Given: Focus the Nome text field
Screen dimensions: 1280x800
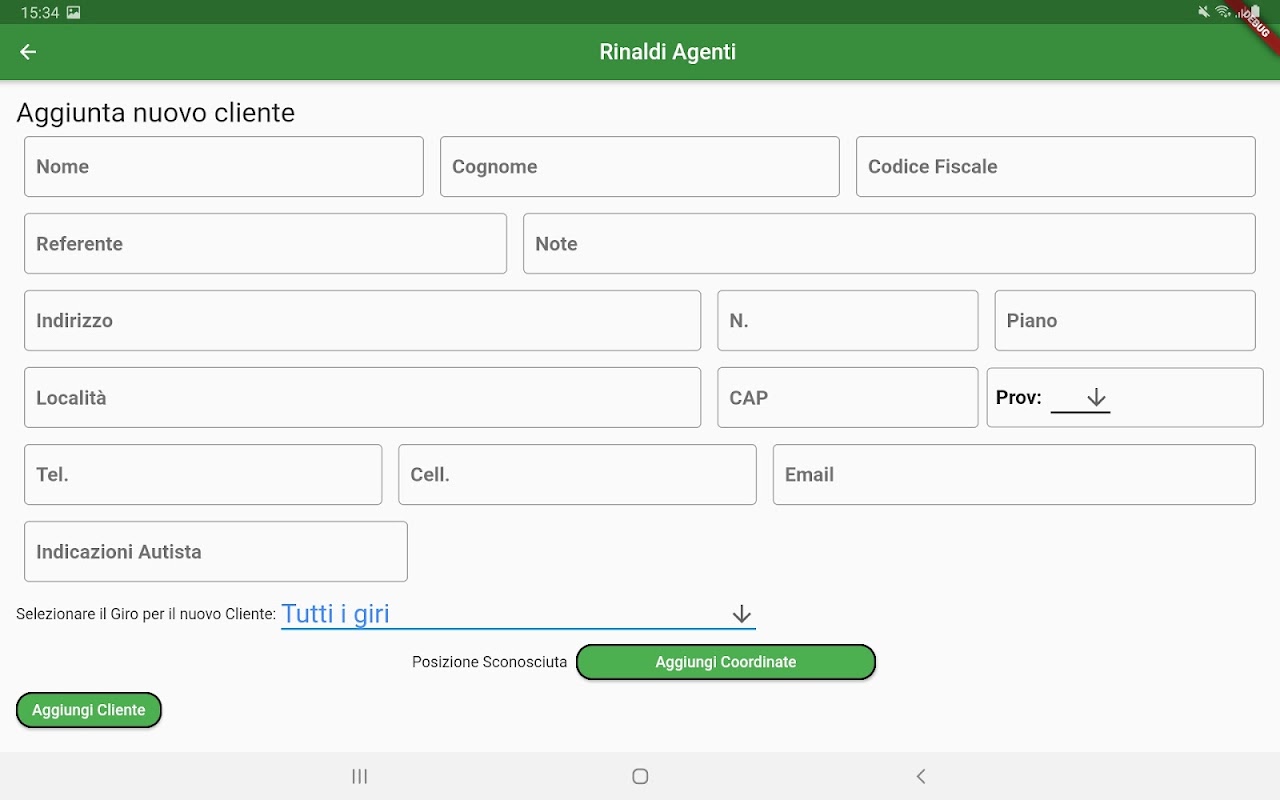Looking at the screenshot, I should (224, 167).
